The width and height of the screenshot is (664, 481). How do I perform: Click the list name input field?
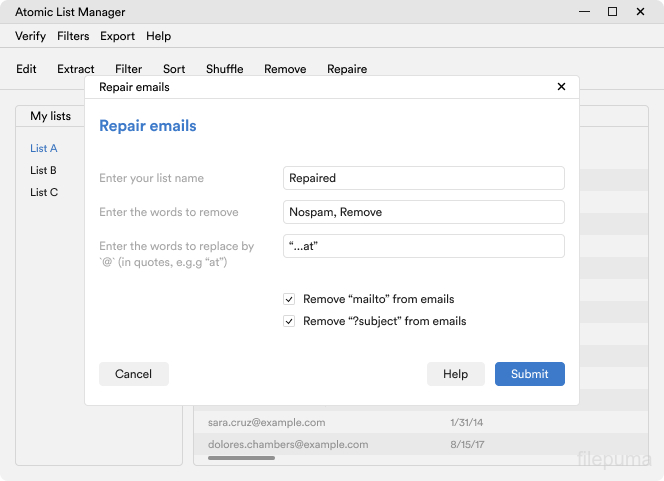424,178
